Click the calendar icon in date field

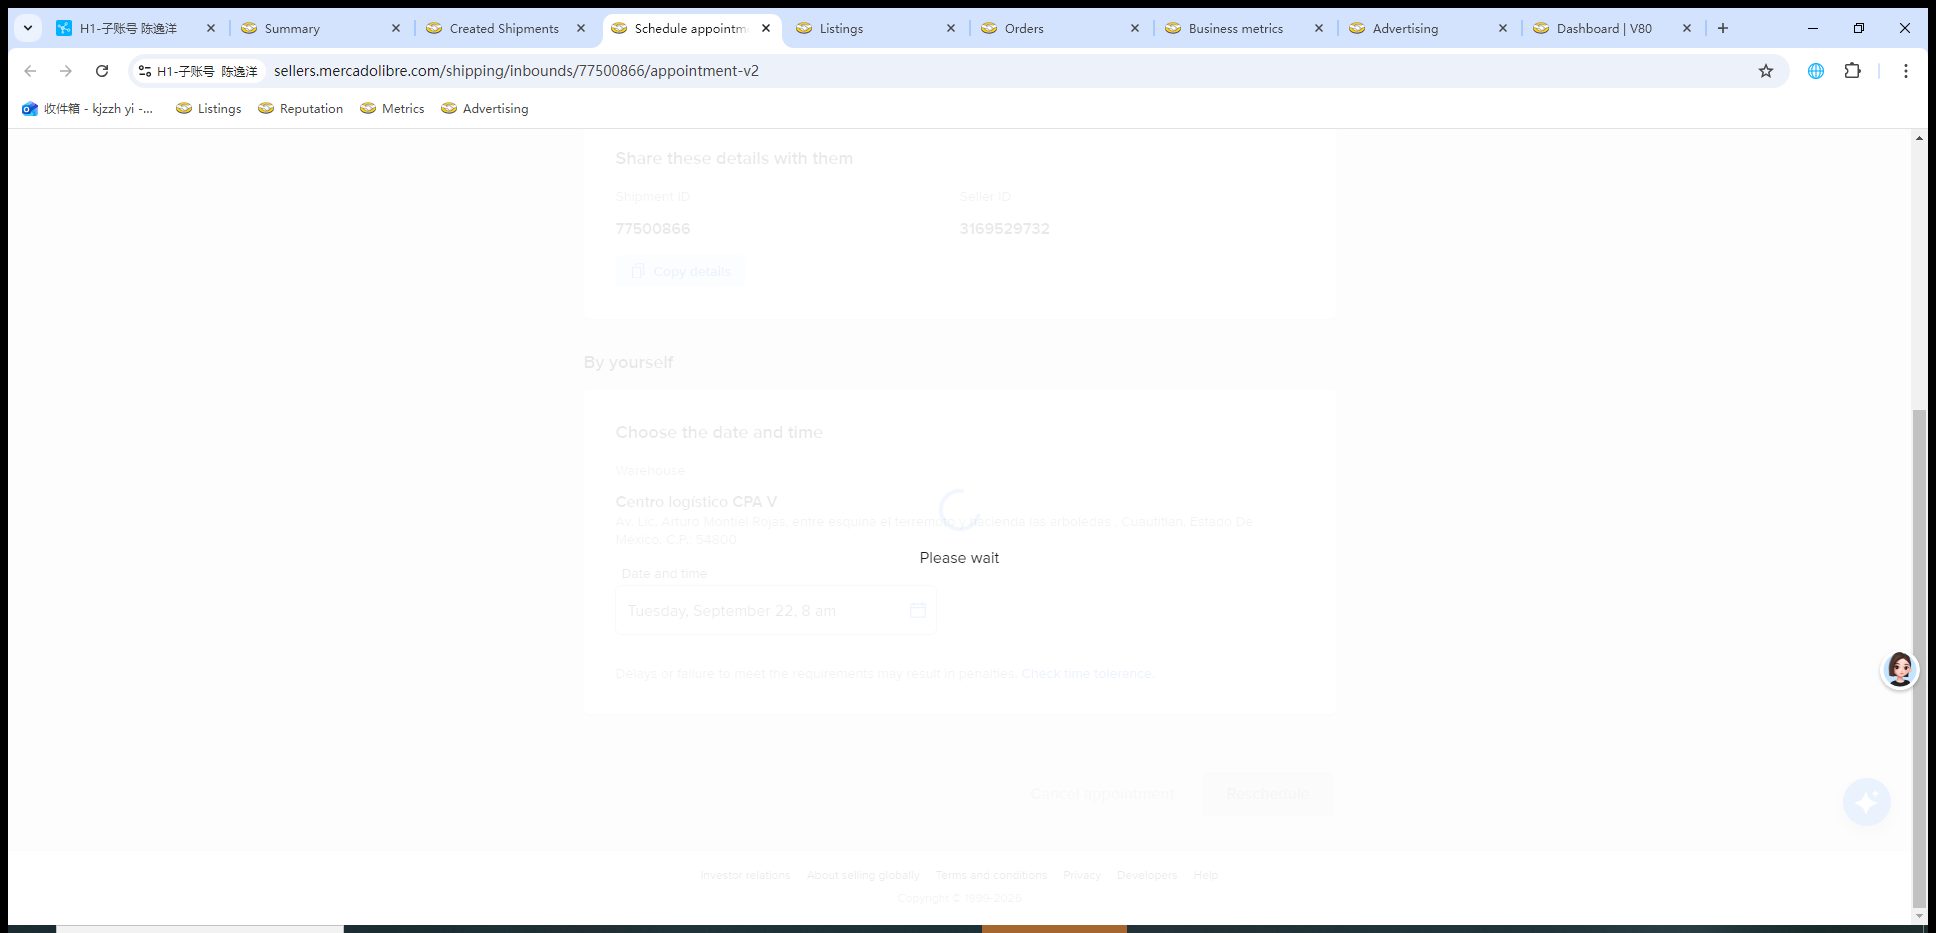918,610
